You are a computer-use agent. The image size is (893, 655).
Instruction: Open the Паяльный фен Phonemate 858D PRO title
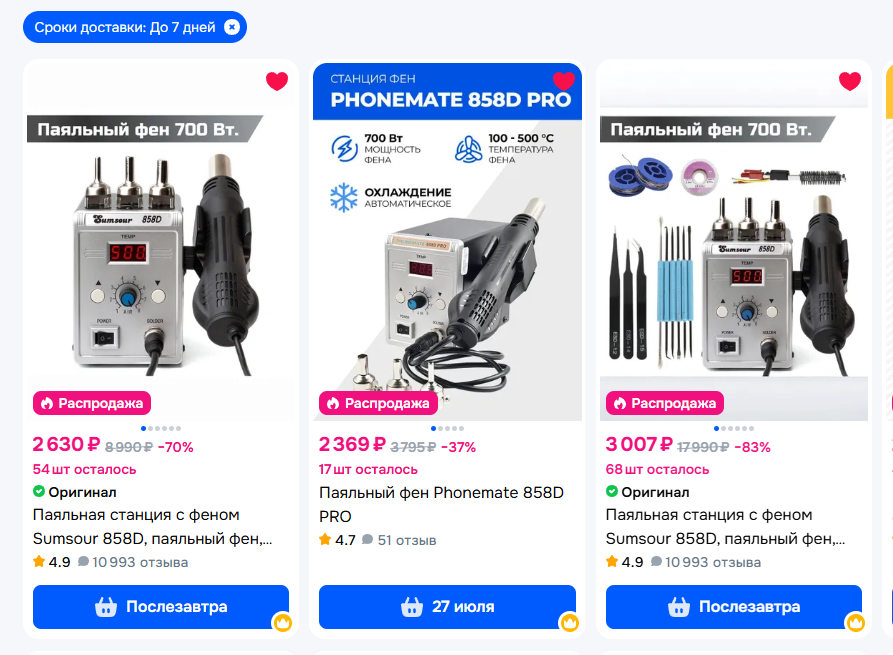click(x=441, y=505)
